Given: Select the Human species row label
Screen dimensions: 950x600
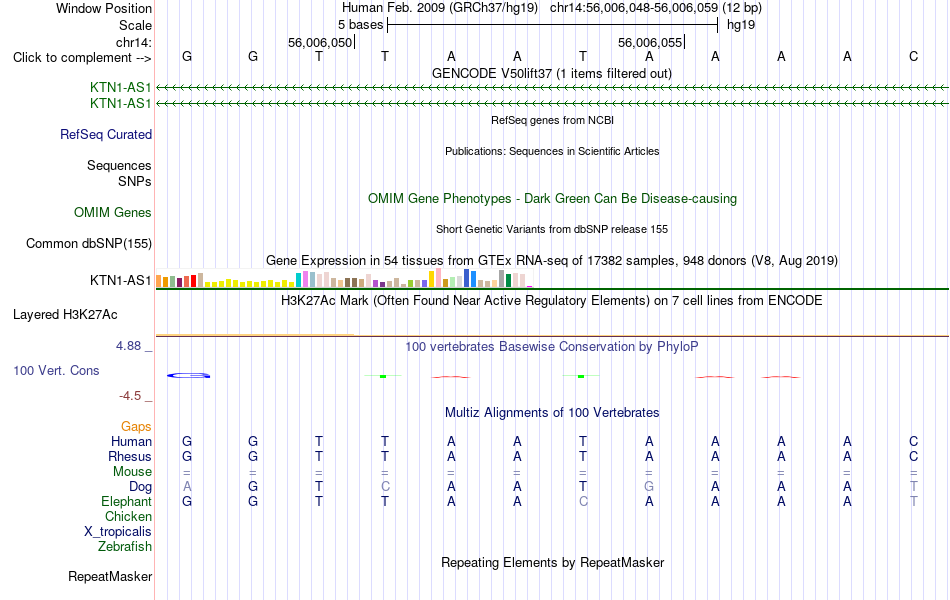Looking at the screenshot, I should [131, 441].
